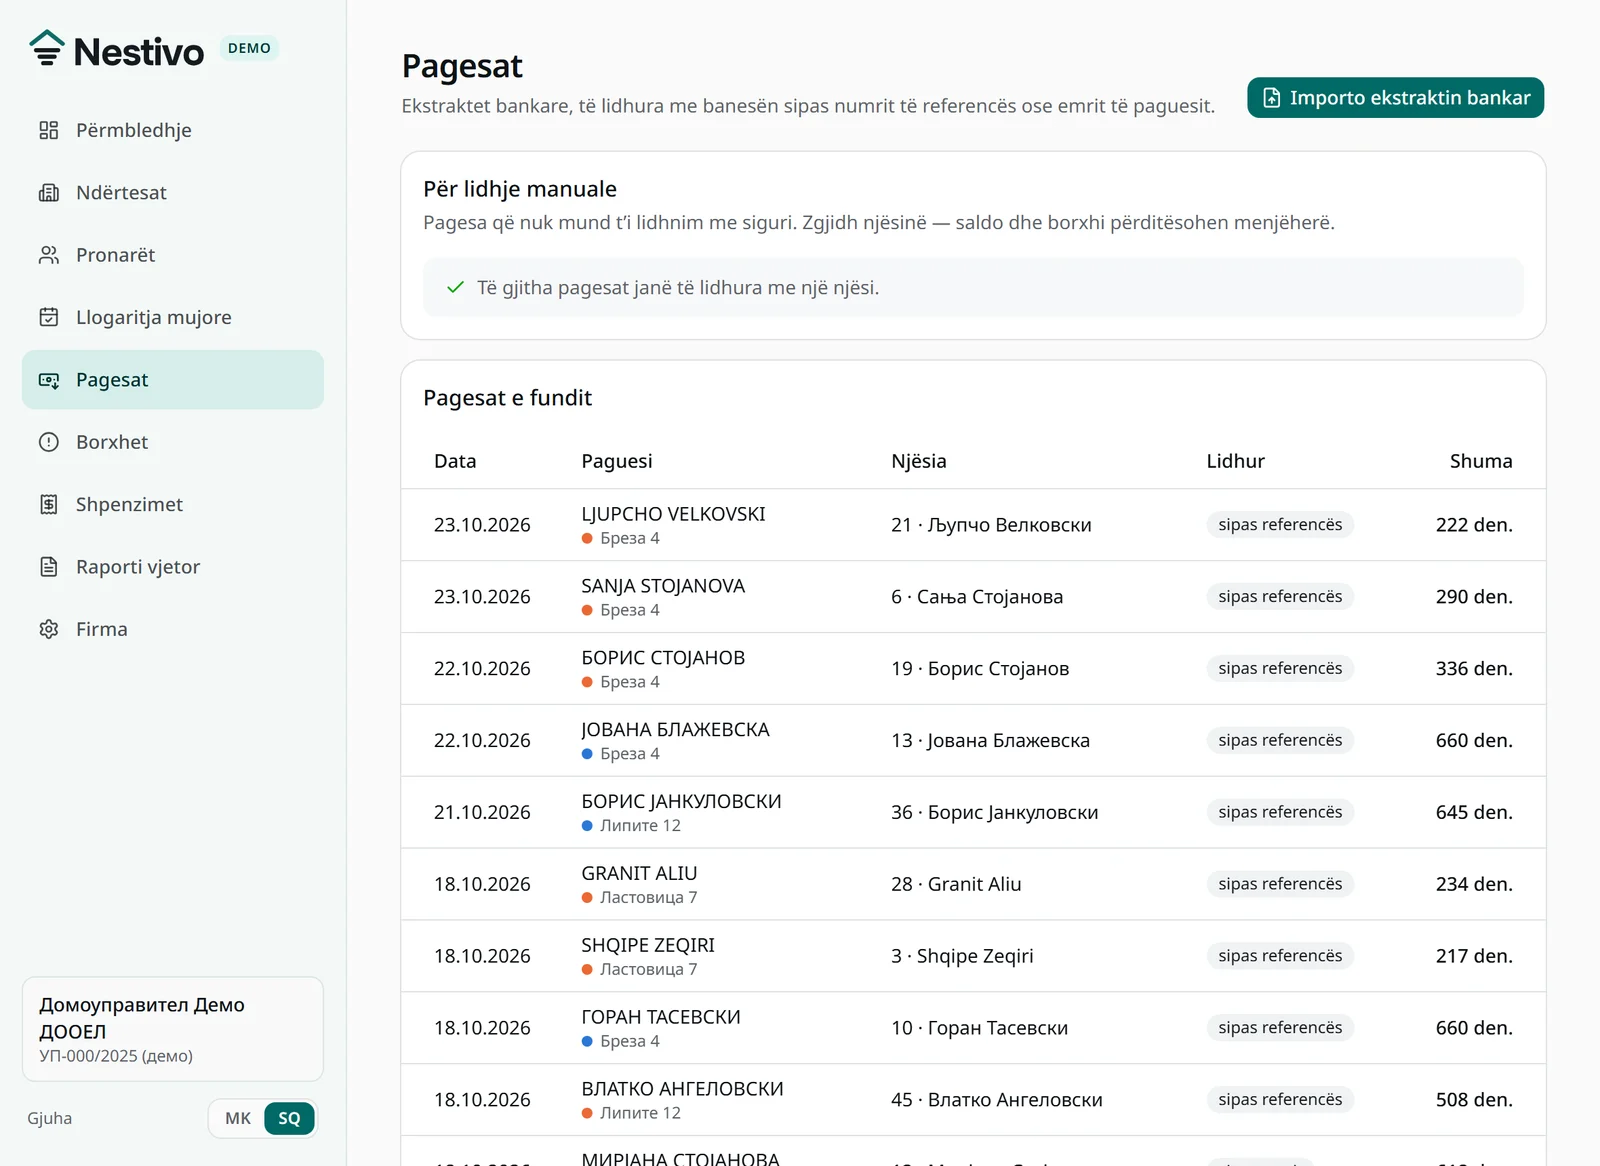Click the Raporti vjetor document icon
Image resolution: width=1600 pixels, height=1166 pixels.
click(49, 567)
